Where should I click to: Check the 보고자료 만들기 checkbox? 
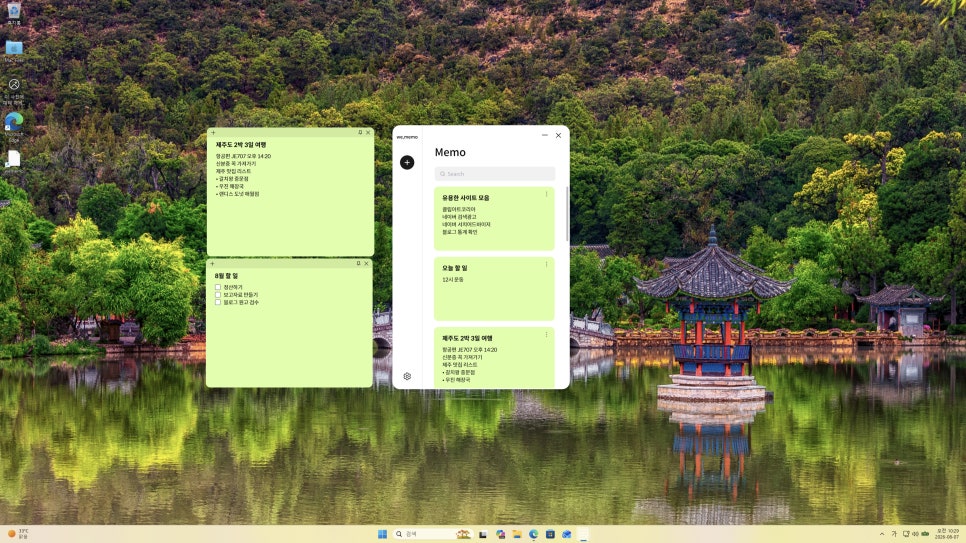217,295
